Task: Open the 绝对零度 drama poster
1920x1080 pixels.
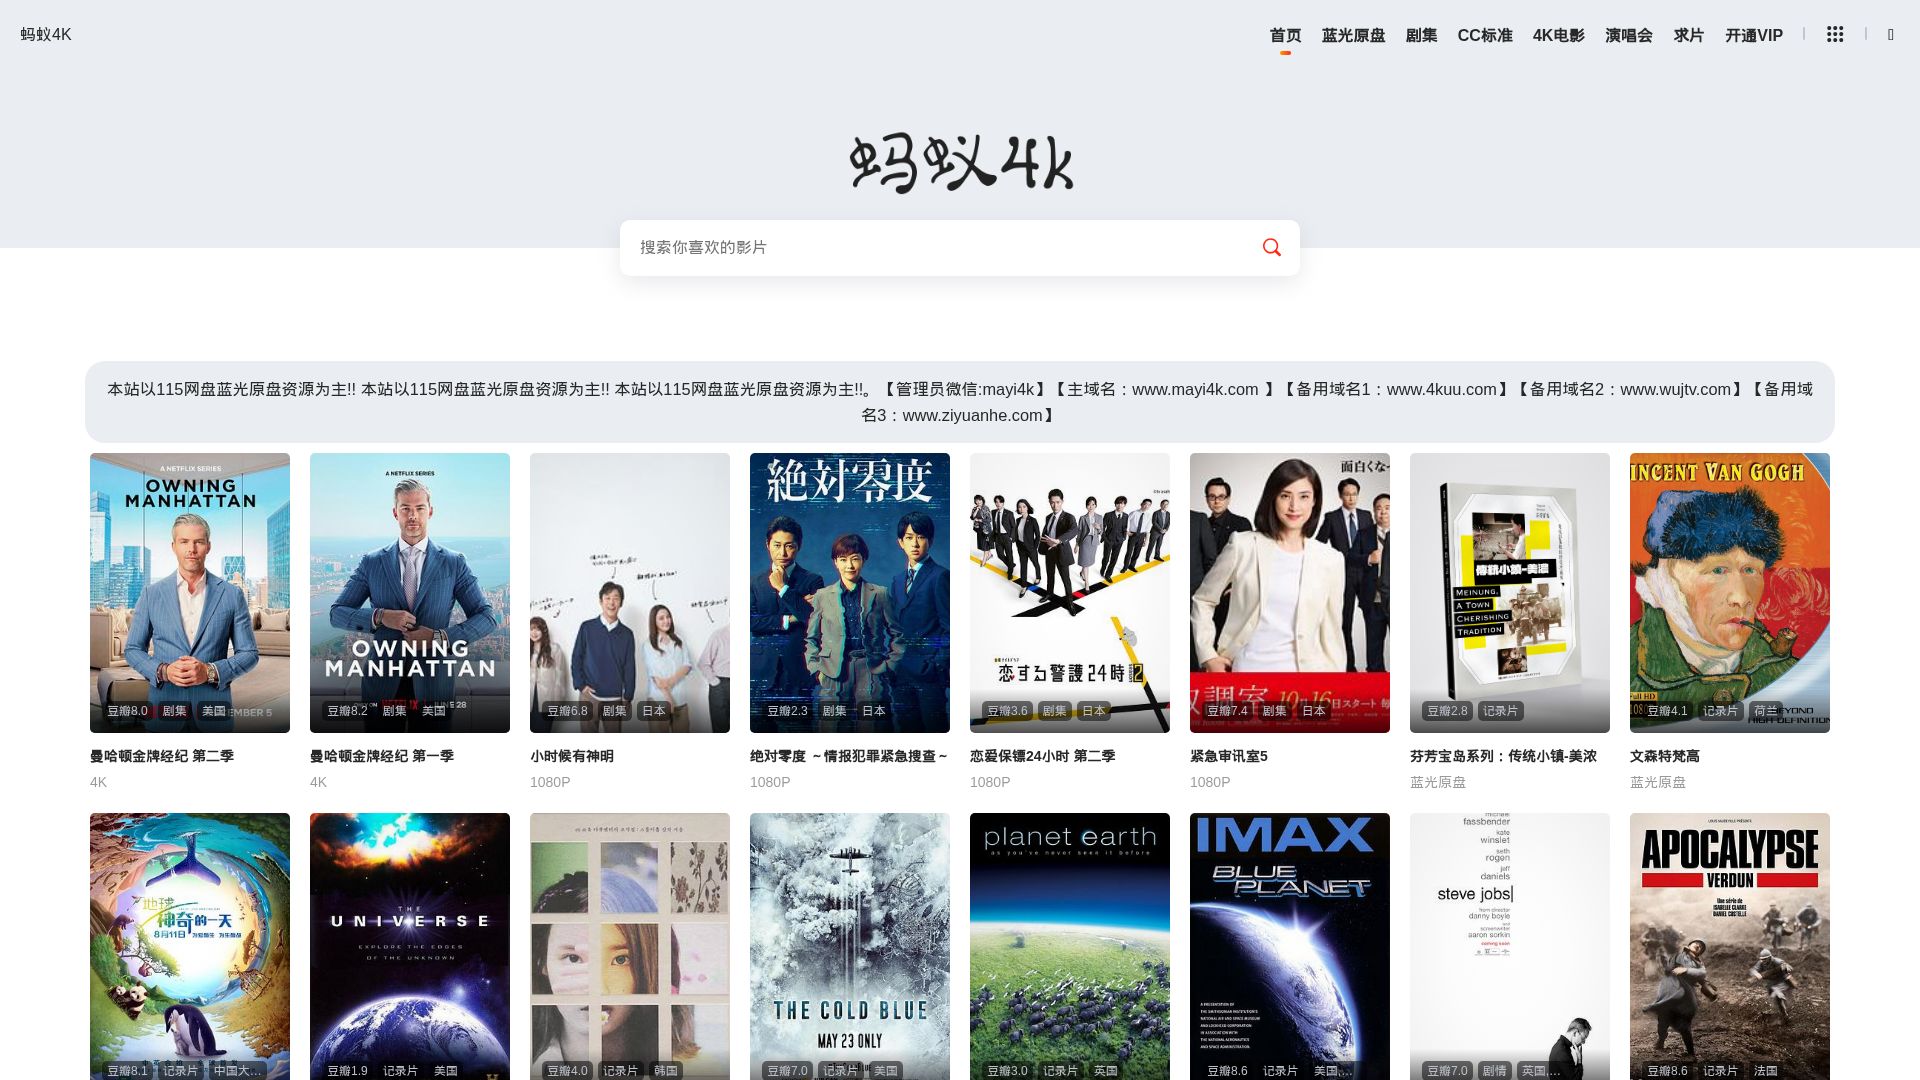Action: (x=850, y=592)
